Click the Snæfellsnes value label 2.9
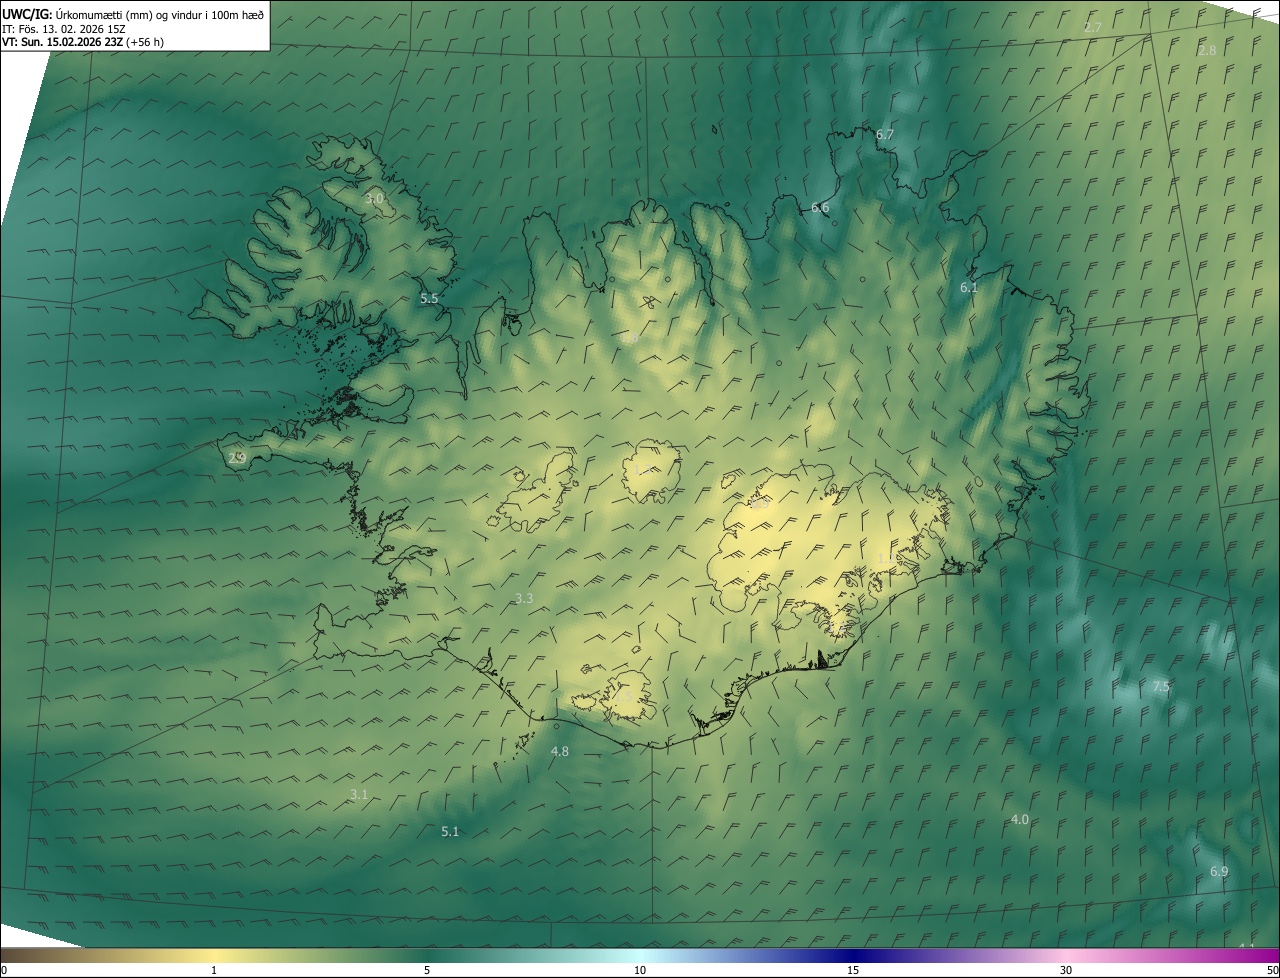 click(x=237, y=458)
